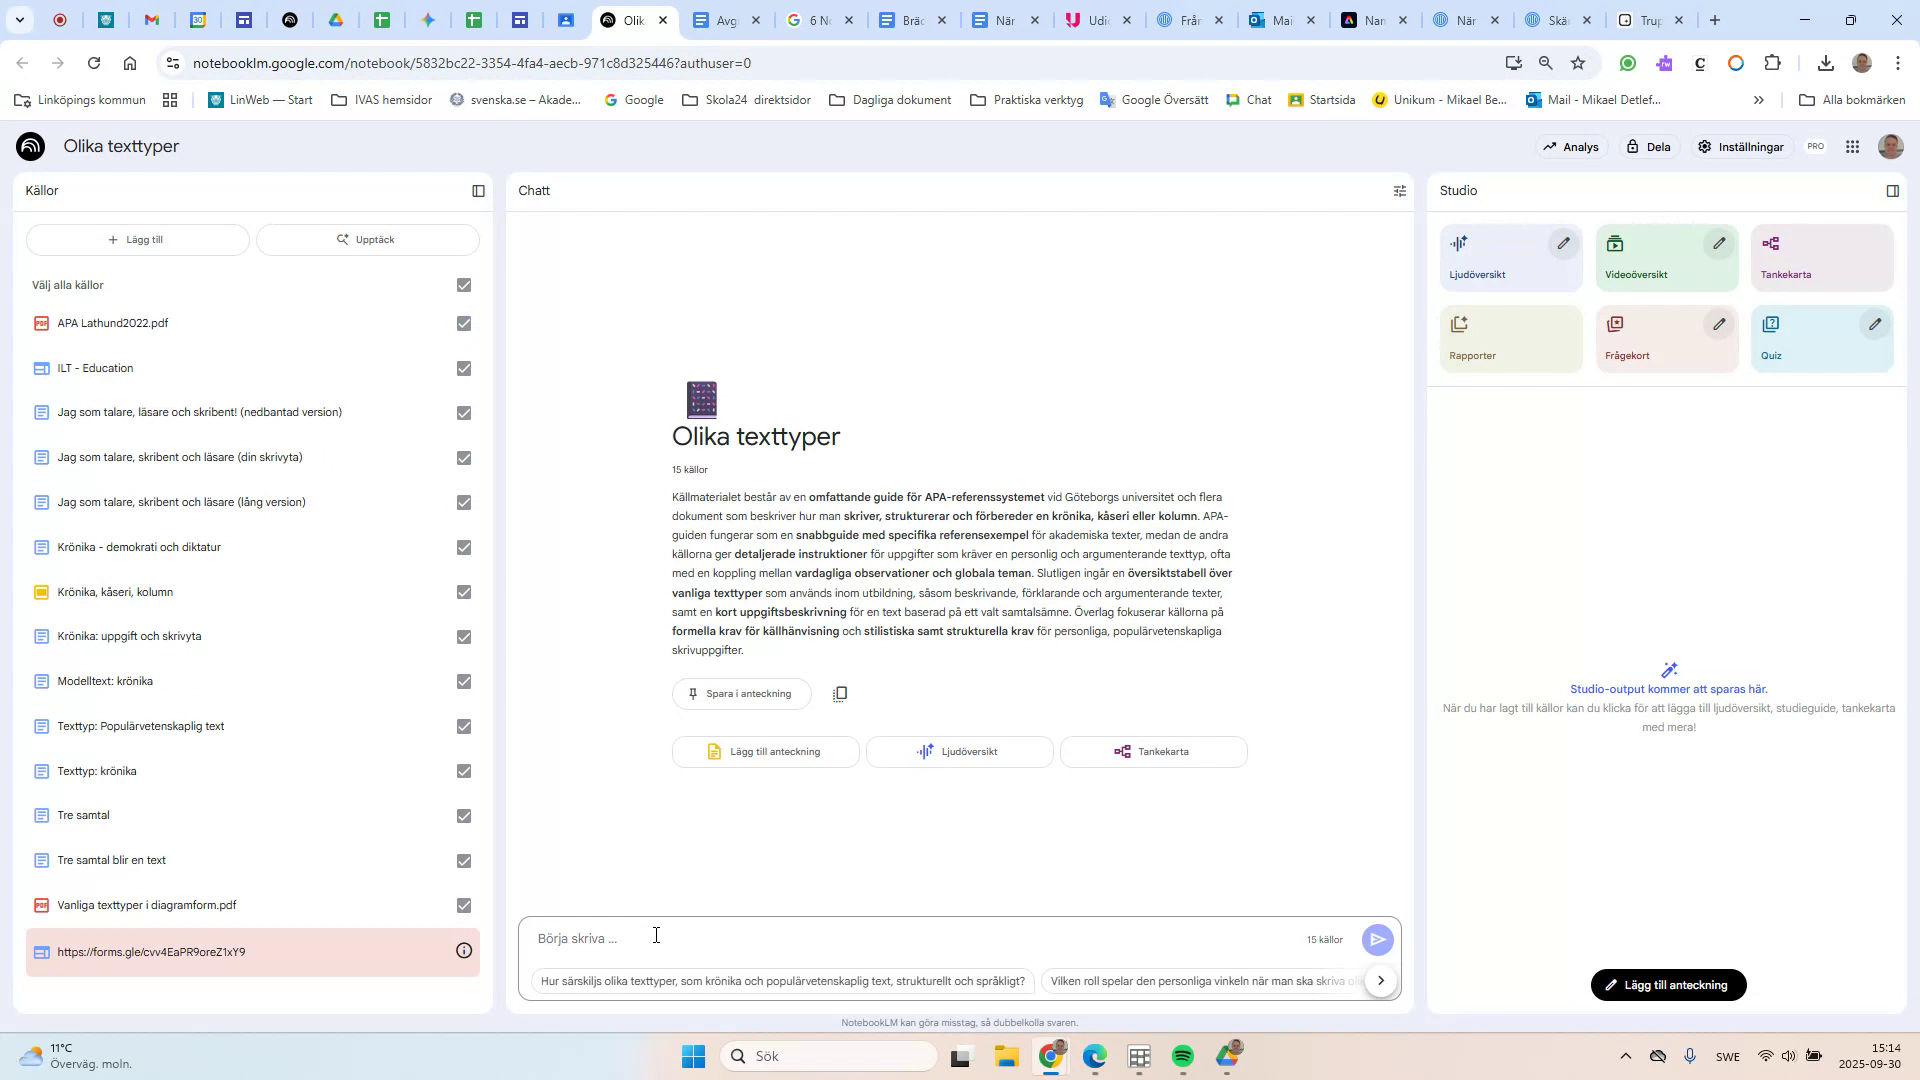Open the Google apps grid menu
This screenshot has width=1920, height=1080.
tap(1852, 146)
